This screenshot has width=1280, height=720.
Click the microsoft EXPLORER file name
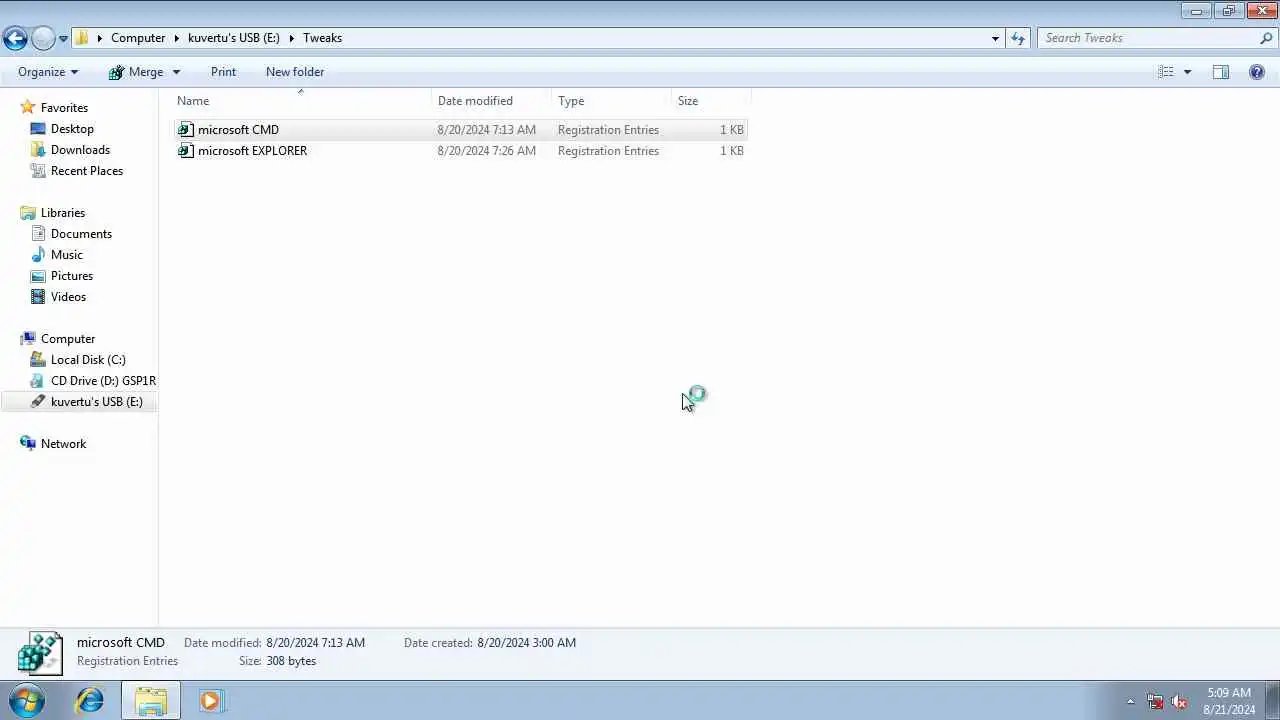[x=252, y=151]
